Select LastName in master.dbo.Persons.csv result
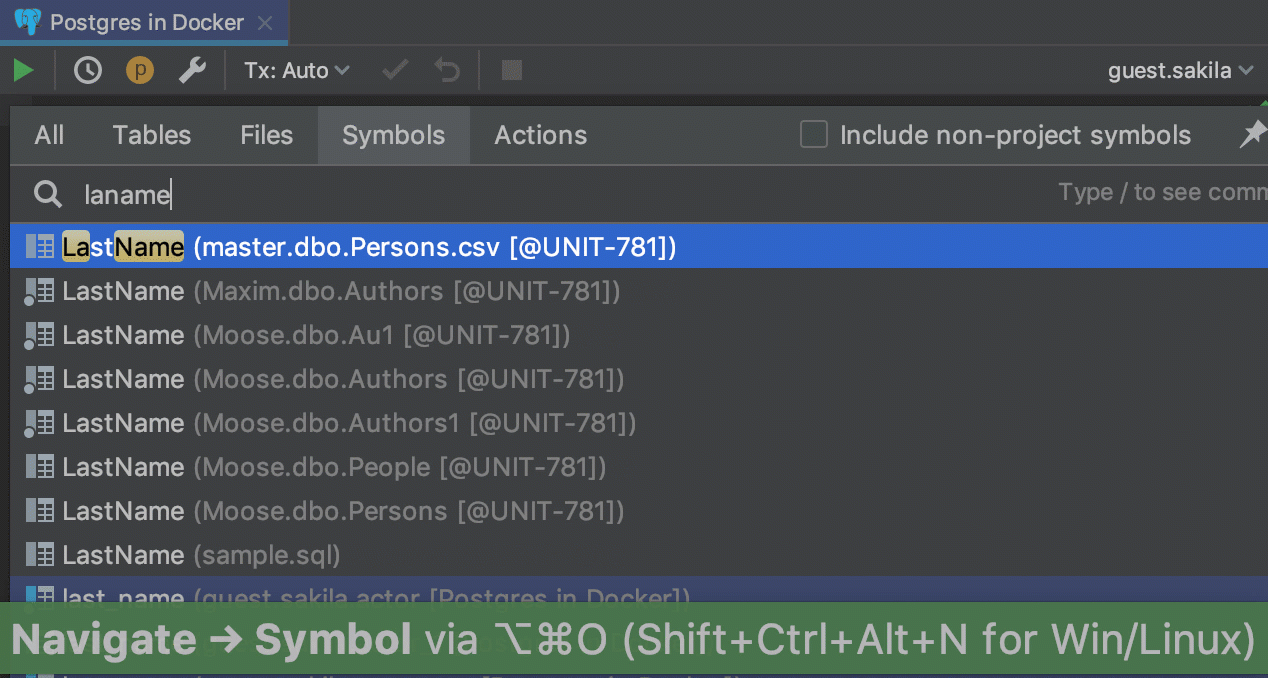Viewport: 1268px width, 678px height. pos(370,247)
